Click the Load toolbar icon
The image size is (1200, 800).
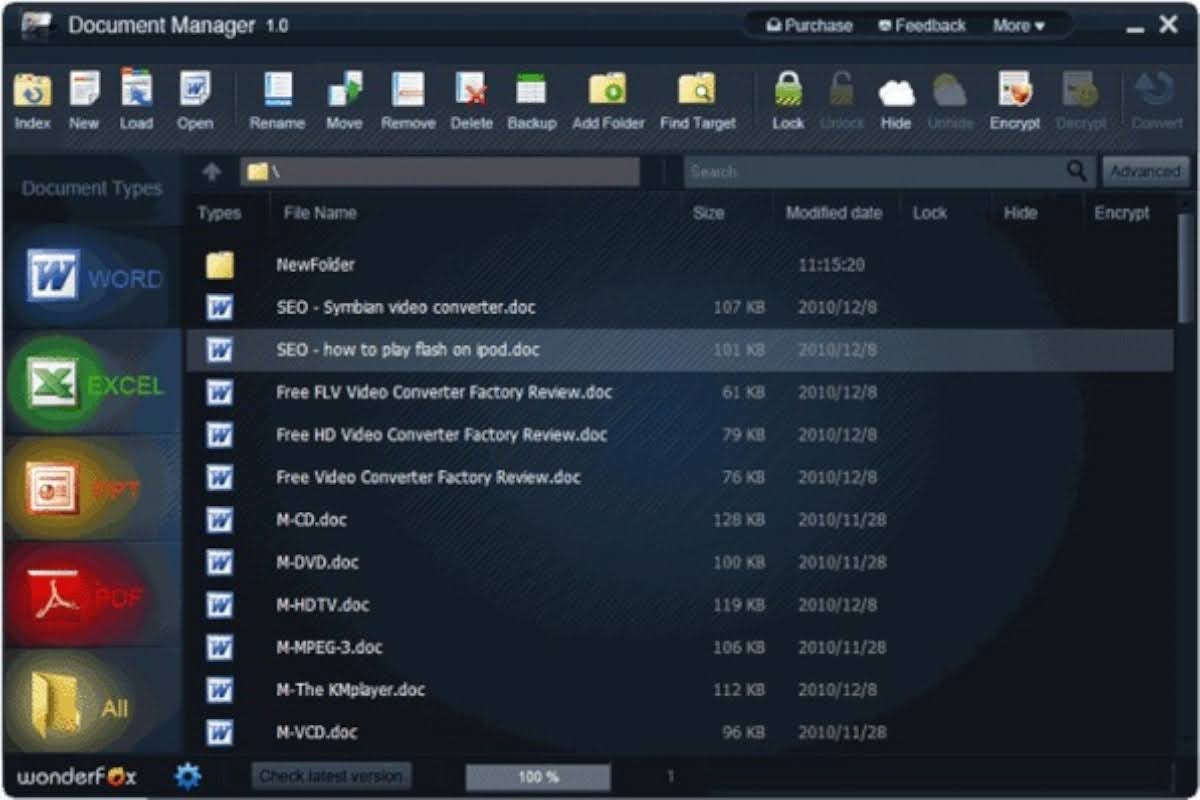click(137, 88)
